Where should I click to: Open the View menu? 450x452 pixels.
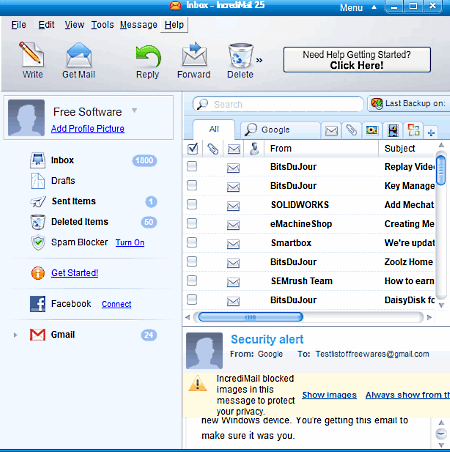[74, 25]
